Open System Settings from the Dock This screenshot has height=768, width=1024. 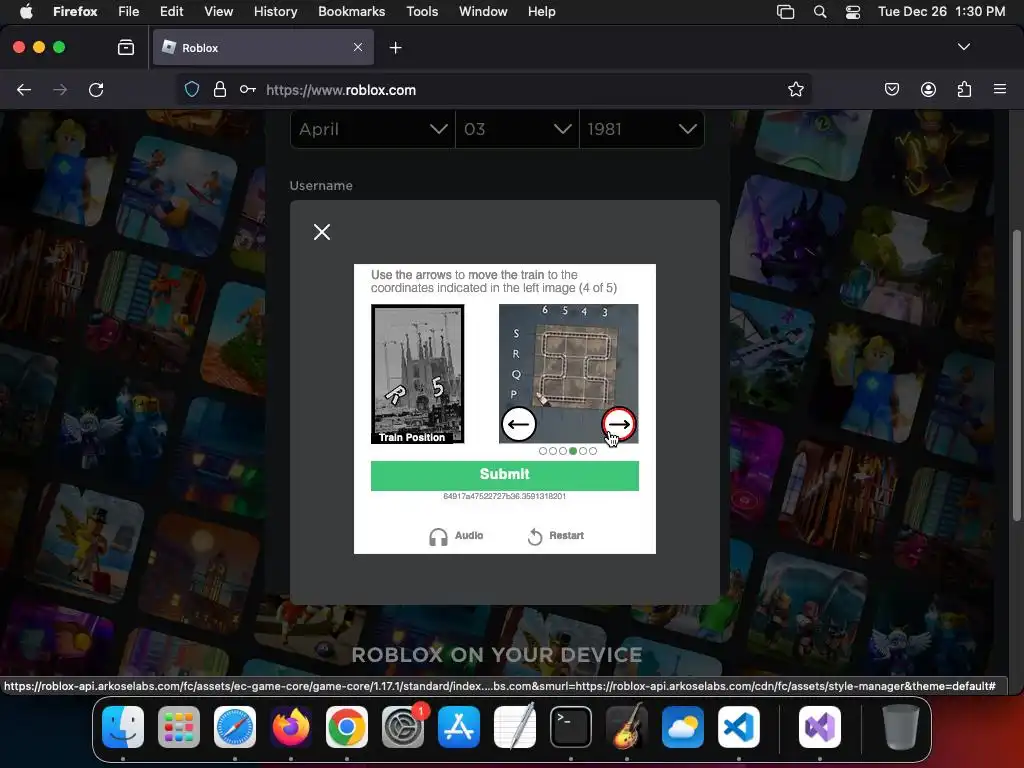pyautogui.click(x=403, y=727)
